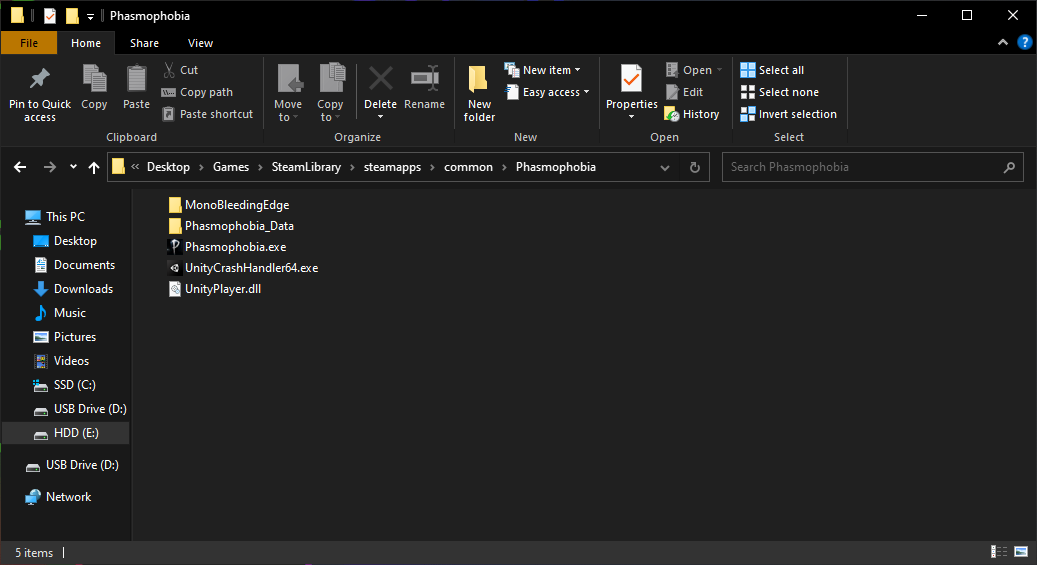Click Desktop in the address bar

pos(168,167)
